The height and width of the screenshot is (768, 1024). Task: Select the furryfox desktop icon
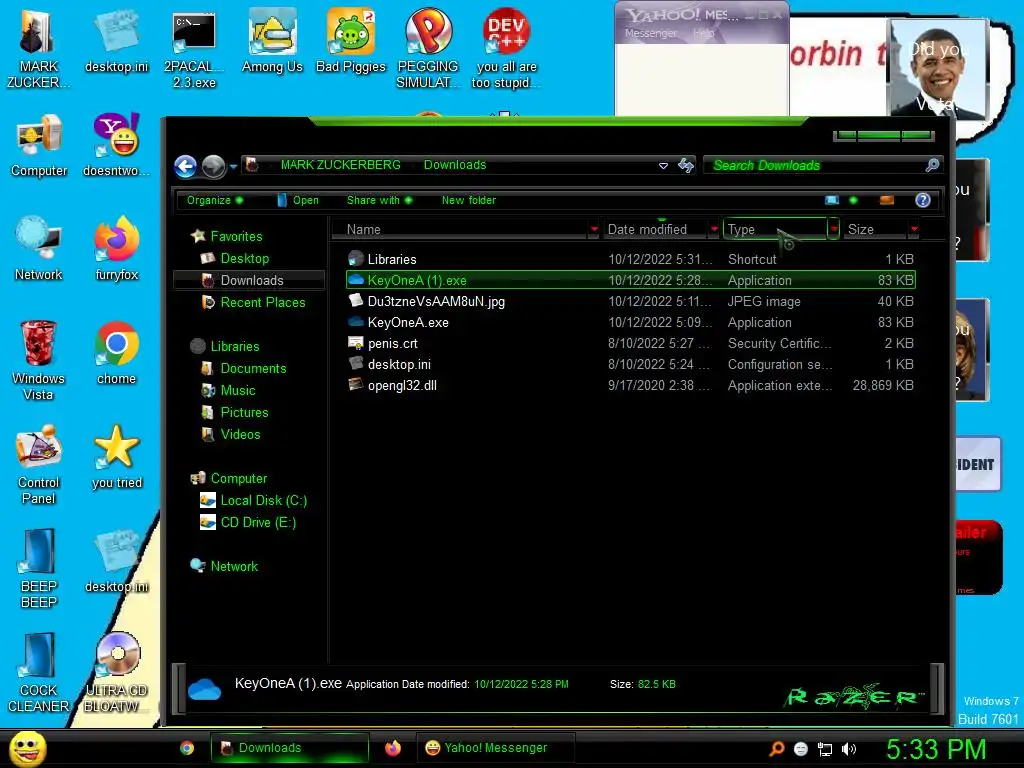(x=117, y=249)
